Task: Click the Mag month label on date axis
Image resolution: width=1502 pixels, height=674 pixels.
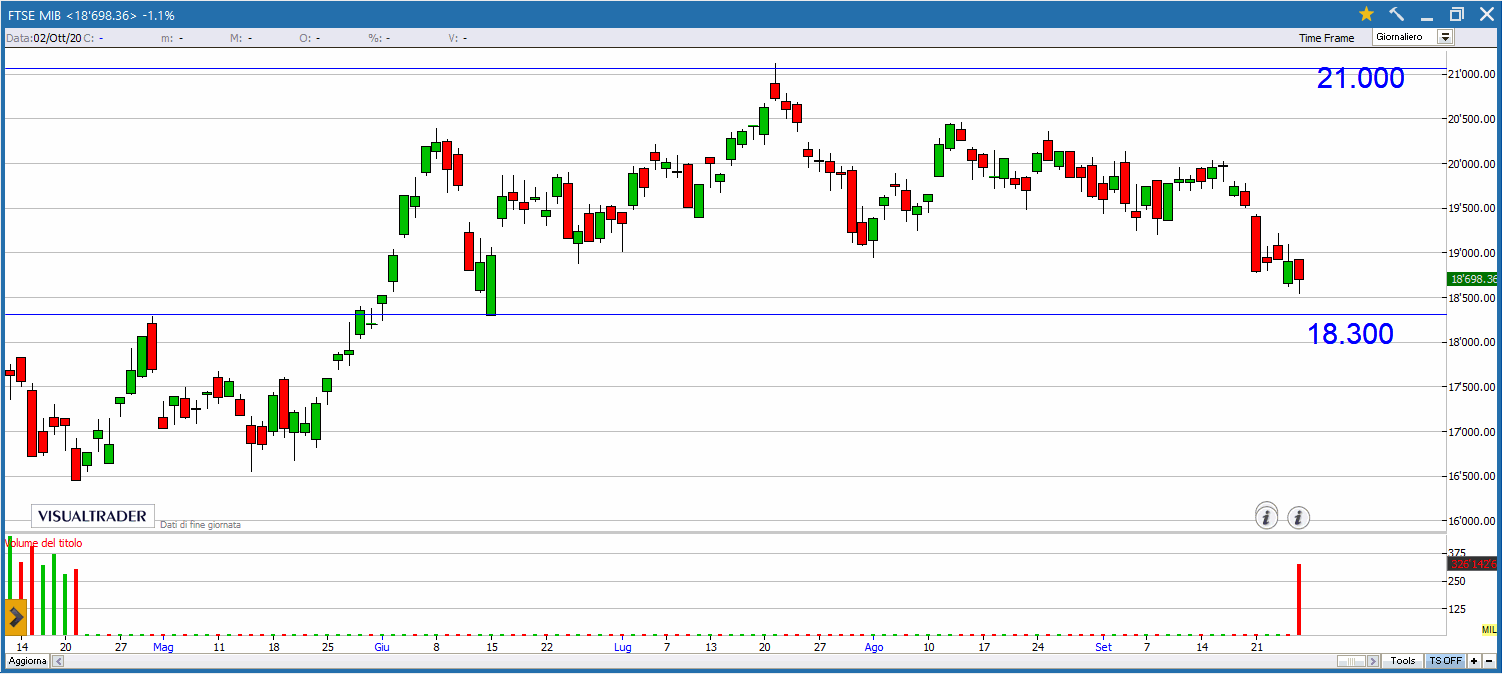Action: [x=163, y=647]
